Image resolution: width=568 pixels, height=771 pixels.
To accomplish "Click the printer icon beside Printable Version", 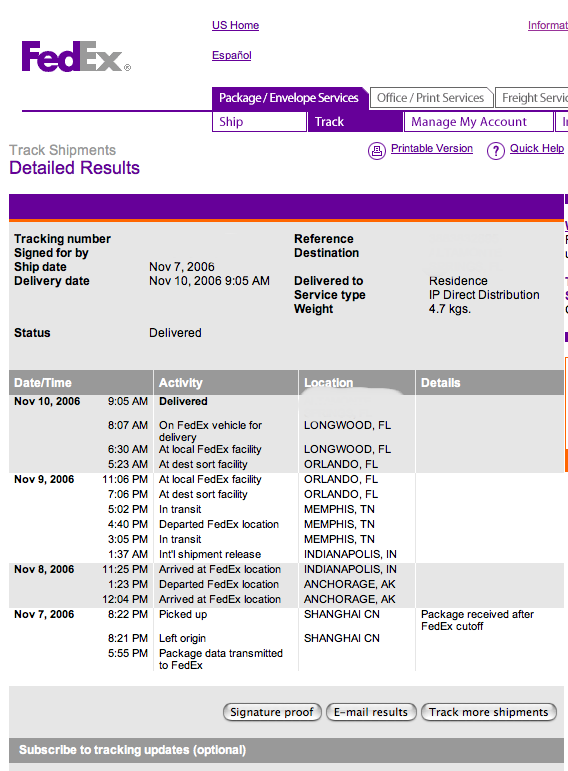I will (x=377, y=150).
